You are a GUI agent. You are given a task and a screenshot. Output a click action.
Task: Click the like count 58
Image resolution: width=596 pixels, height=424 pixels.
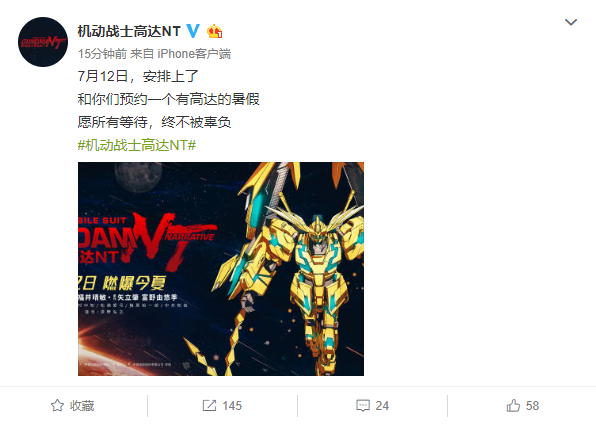tap(532, 405)
